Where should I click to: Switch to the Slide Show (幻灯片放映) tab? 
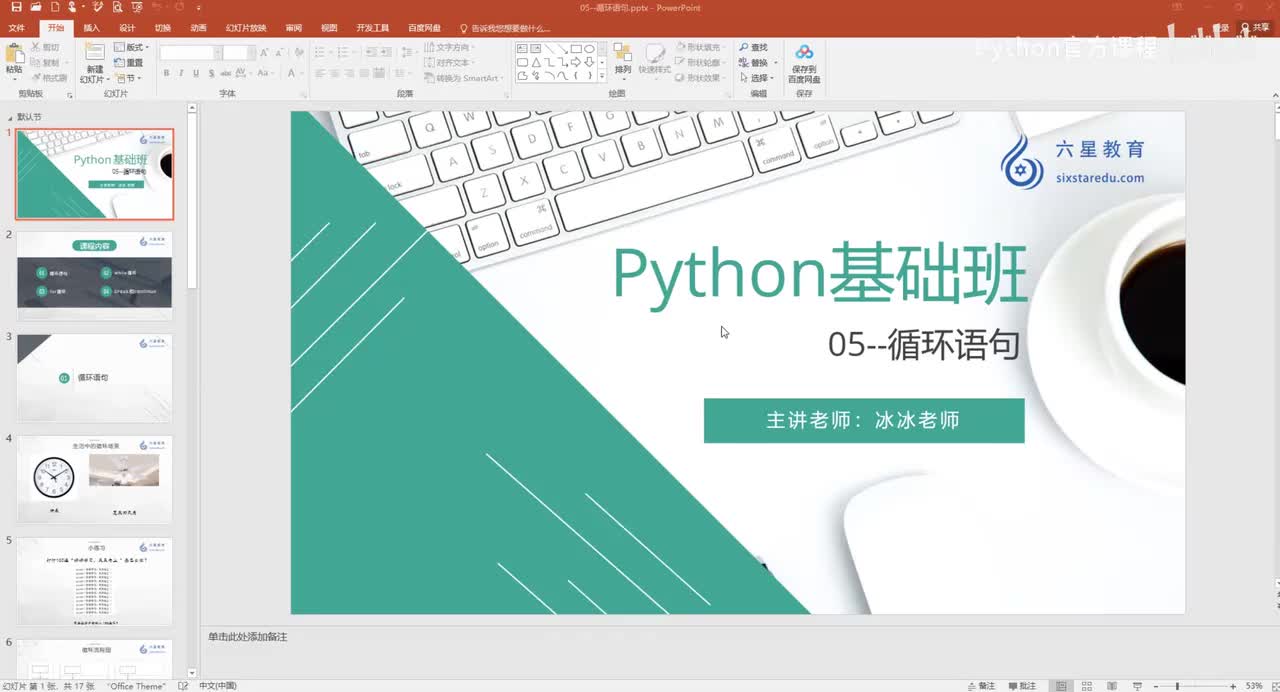pyautogui.click(x=246, y=28)
